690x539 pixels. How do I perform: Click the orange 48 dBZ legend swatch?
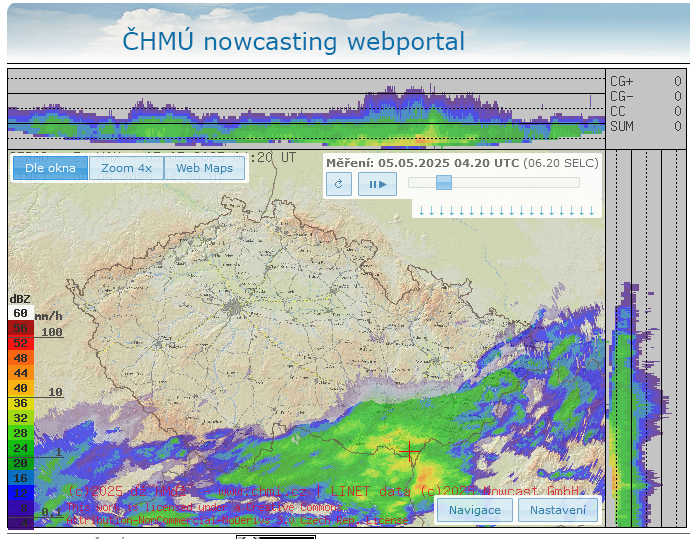pos(21,358)
